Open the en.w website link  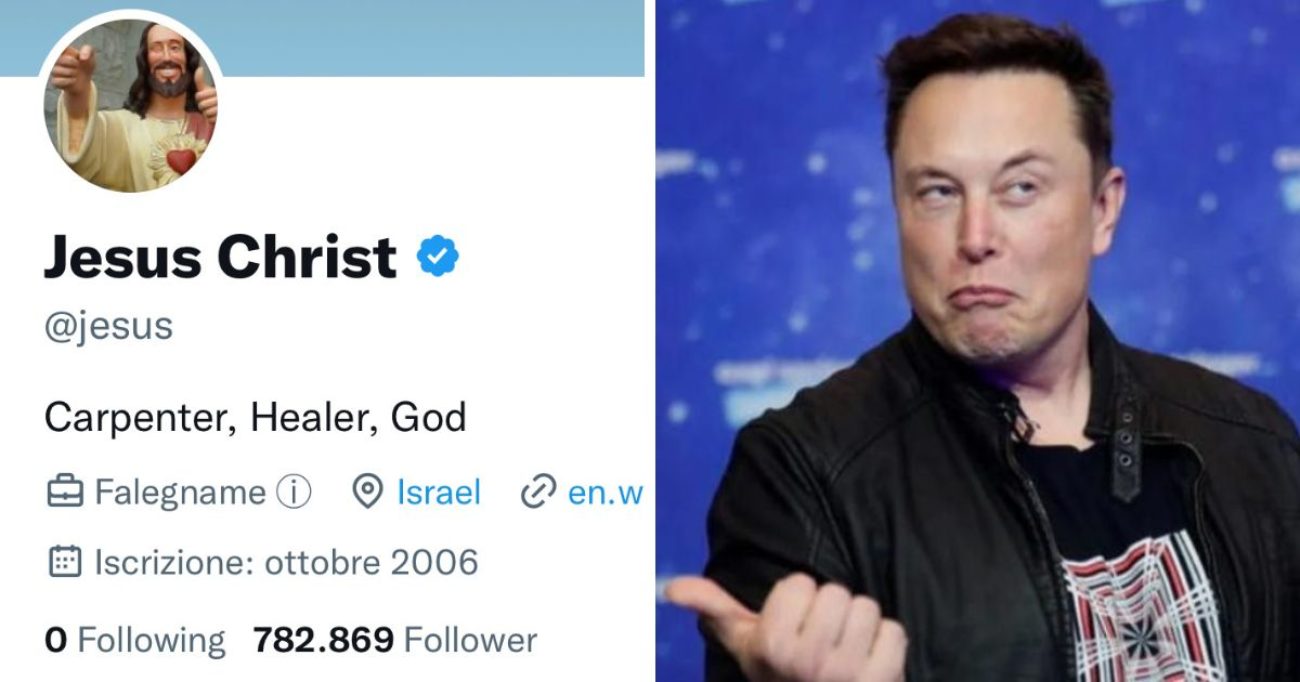pos(605,492)
